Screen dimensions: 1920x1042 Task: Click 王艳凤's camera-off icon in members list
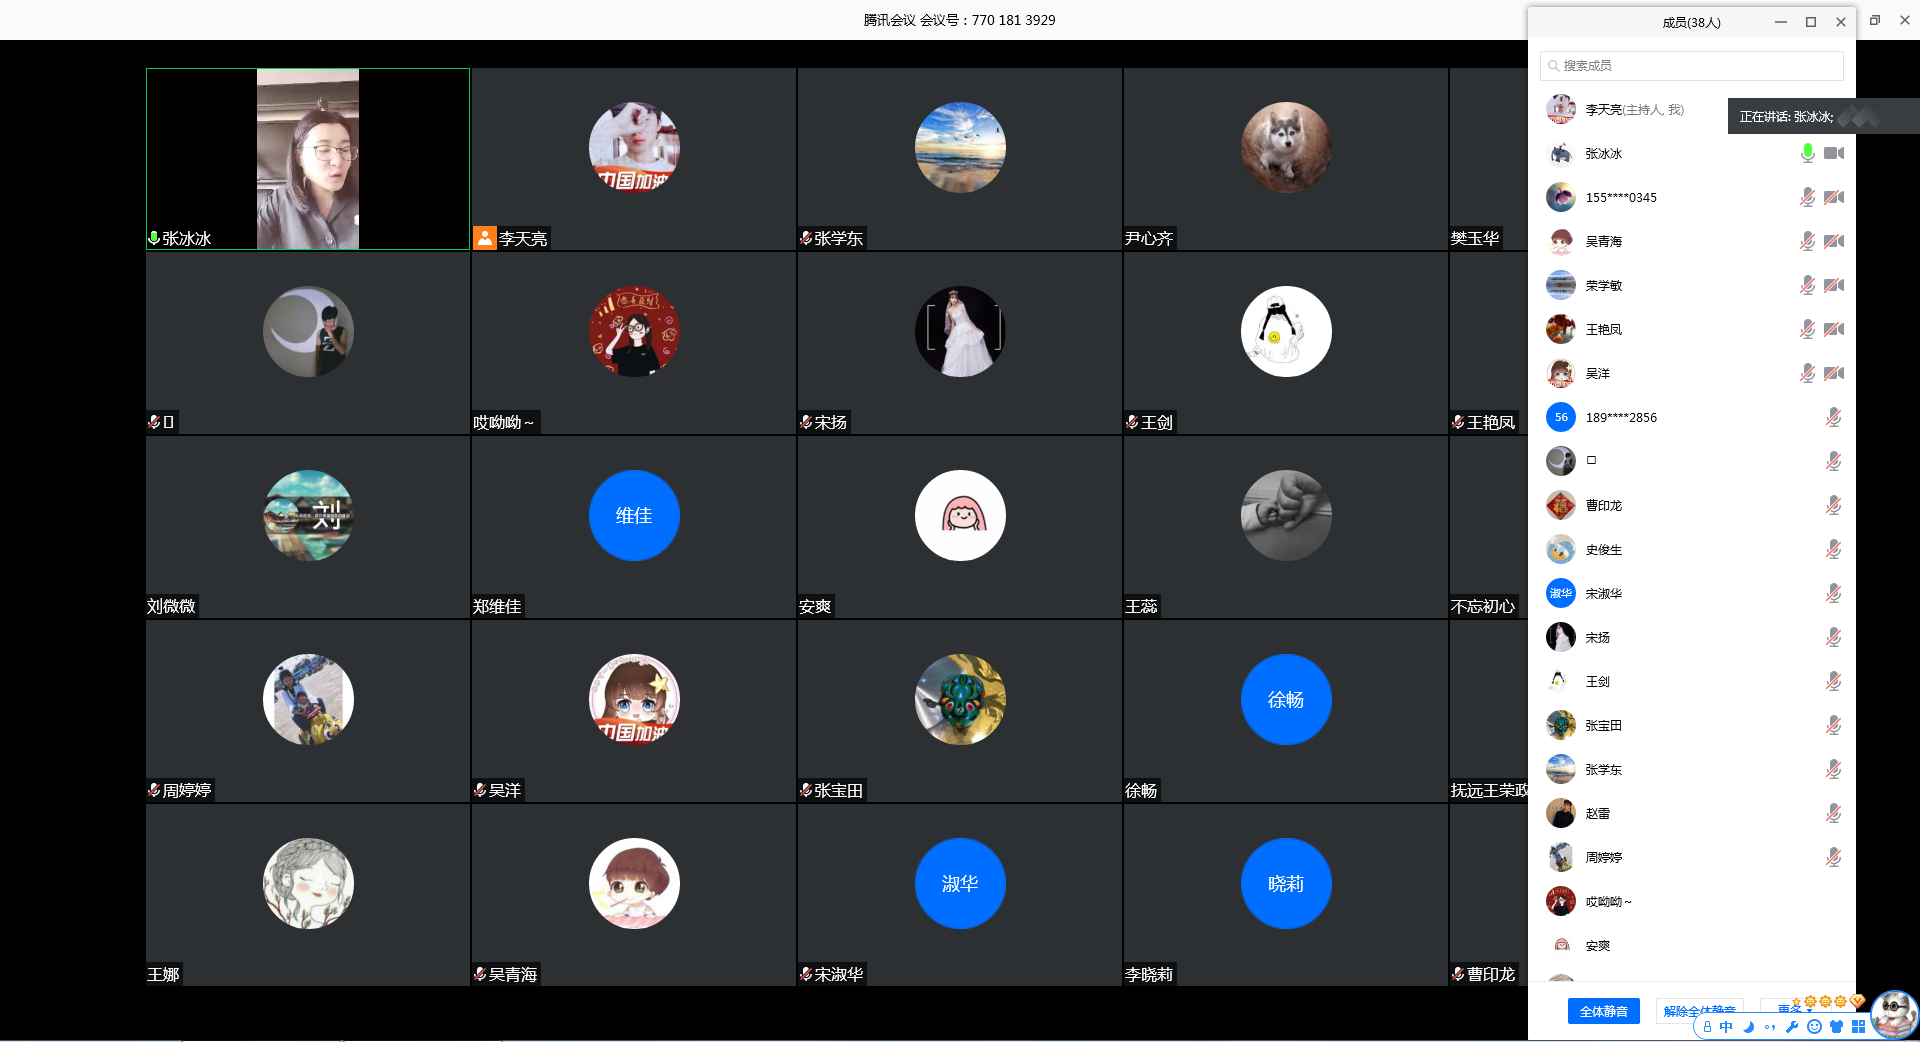point(1834,329)
